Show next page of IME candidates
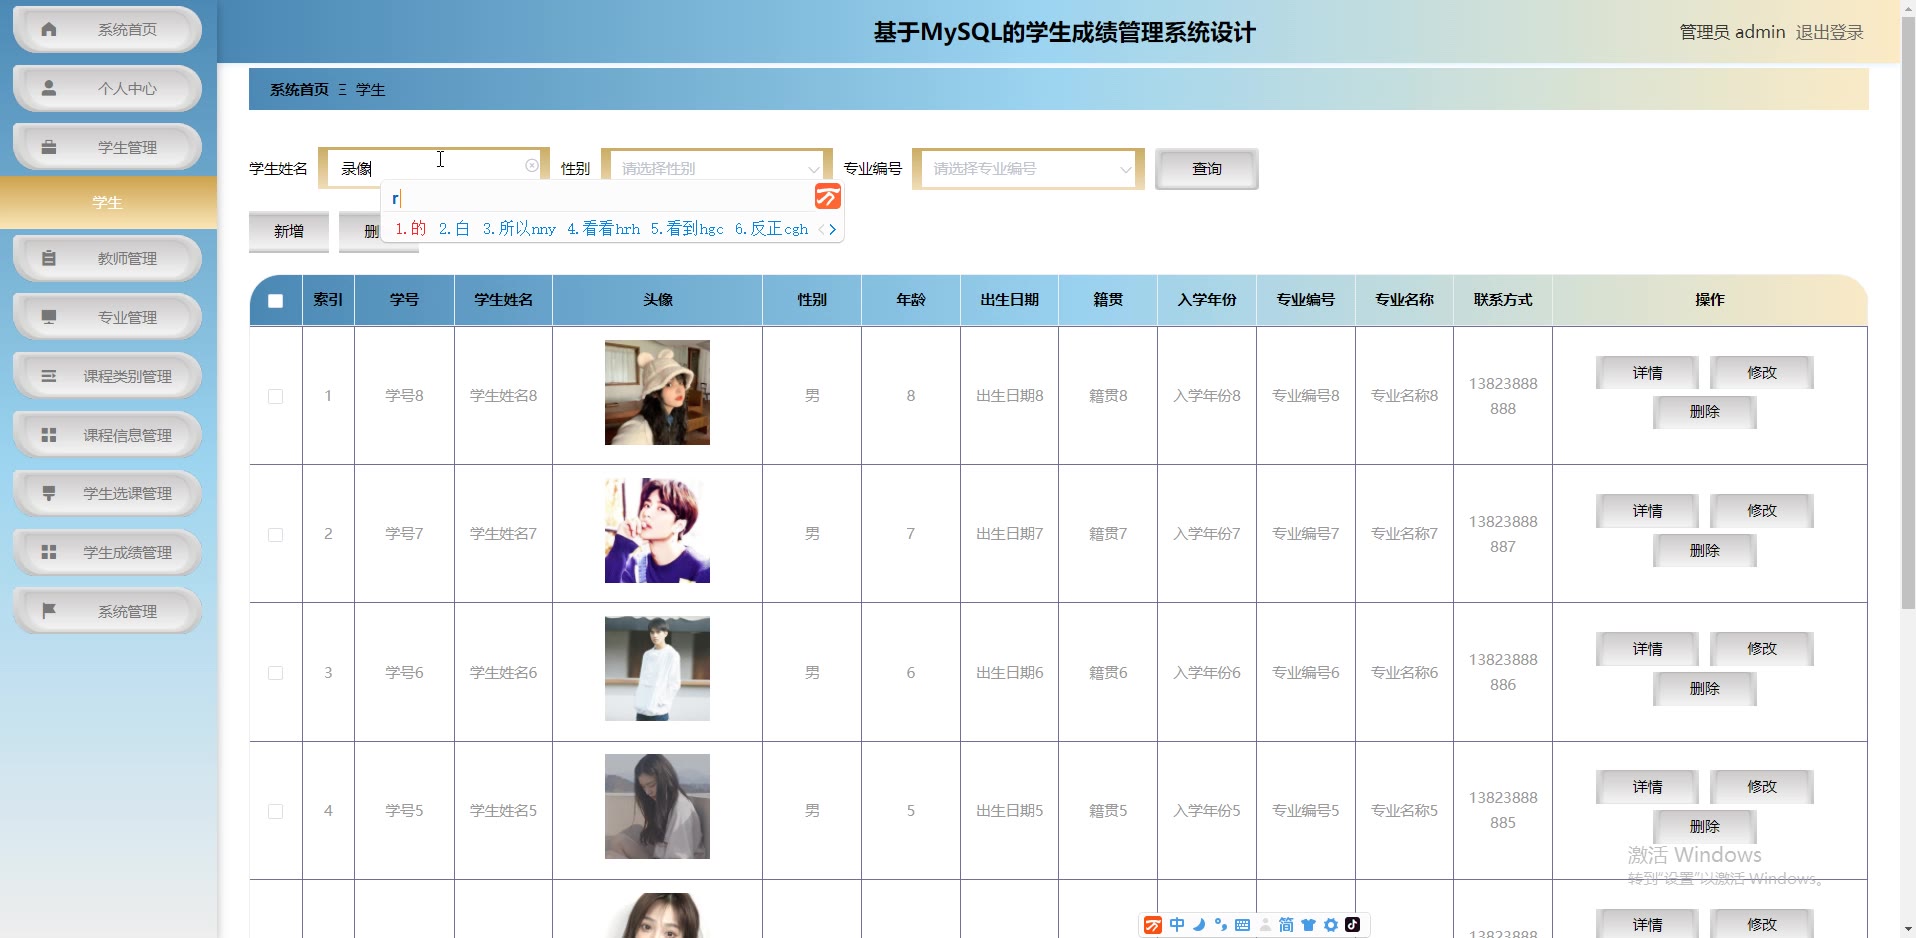This screenshot has width=1916, height=938. click(832, 229)
